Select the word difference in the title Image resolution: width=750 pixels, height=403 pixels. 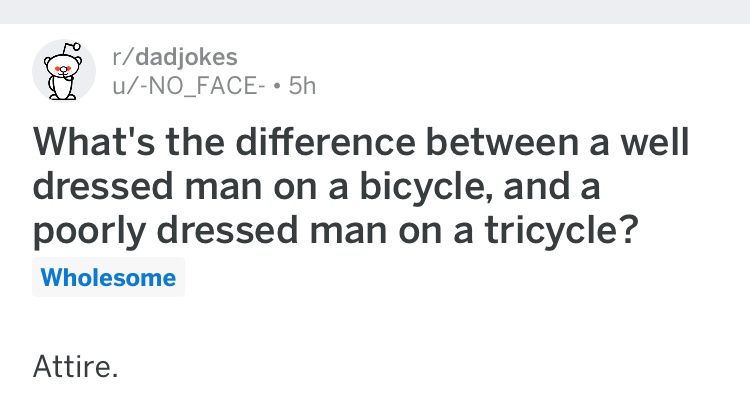click(x=325, y=142)
